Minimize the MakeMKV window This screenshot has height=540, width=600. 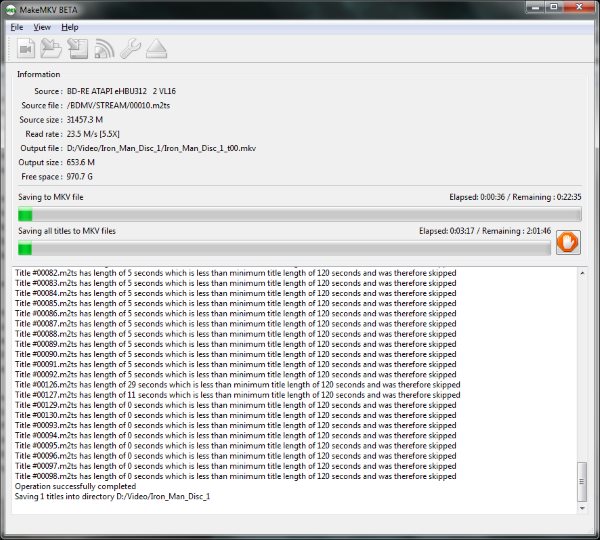click(535, 7)
